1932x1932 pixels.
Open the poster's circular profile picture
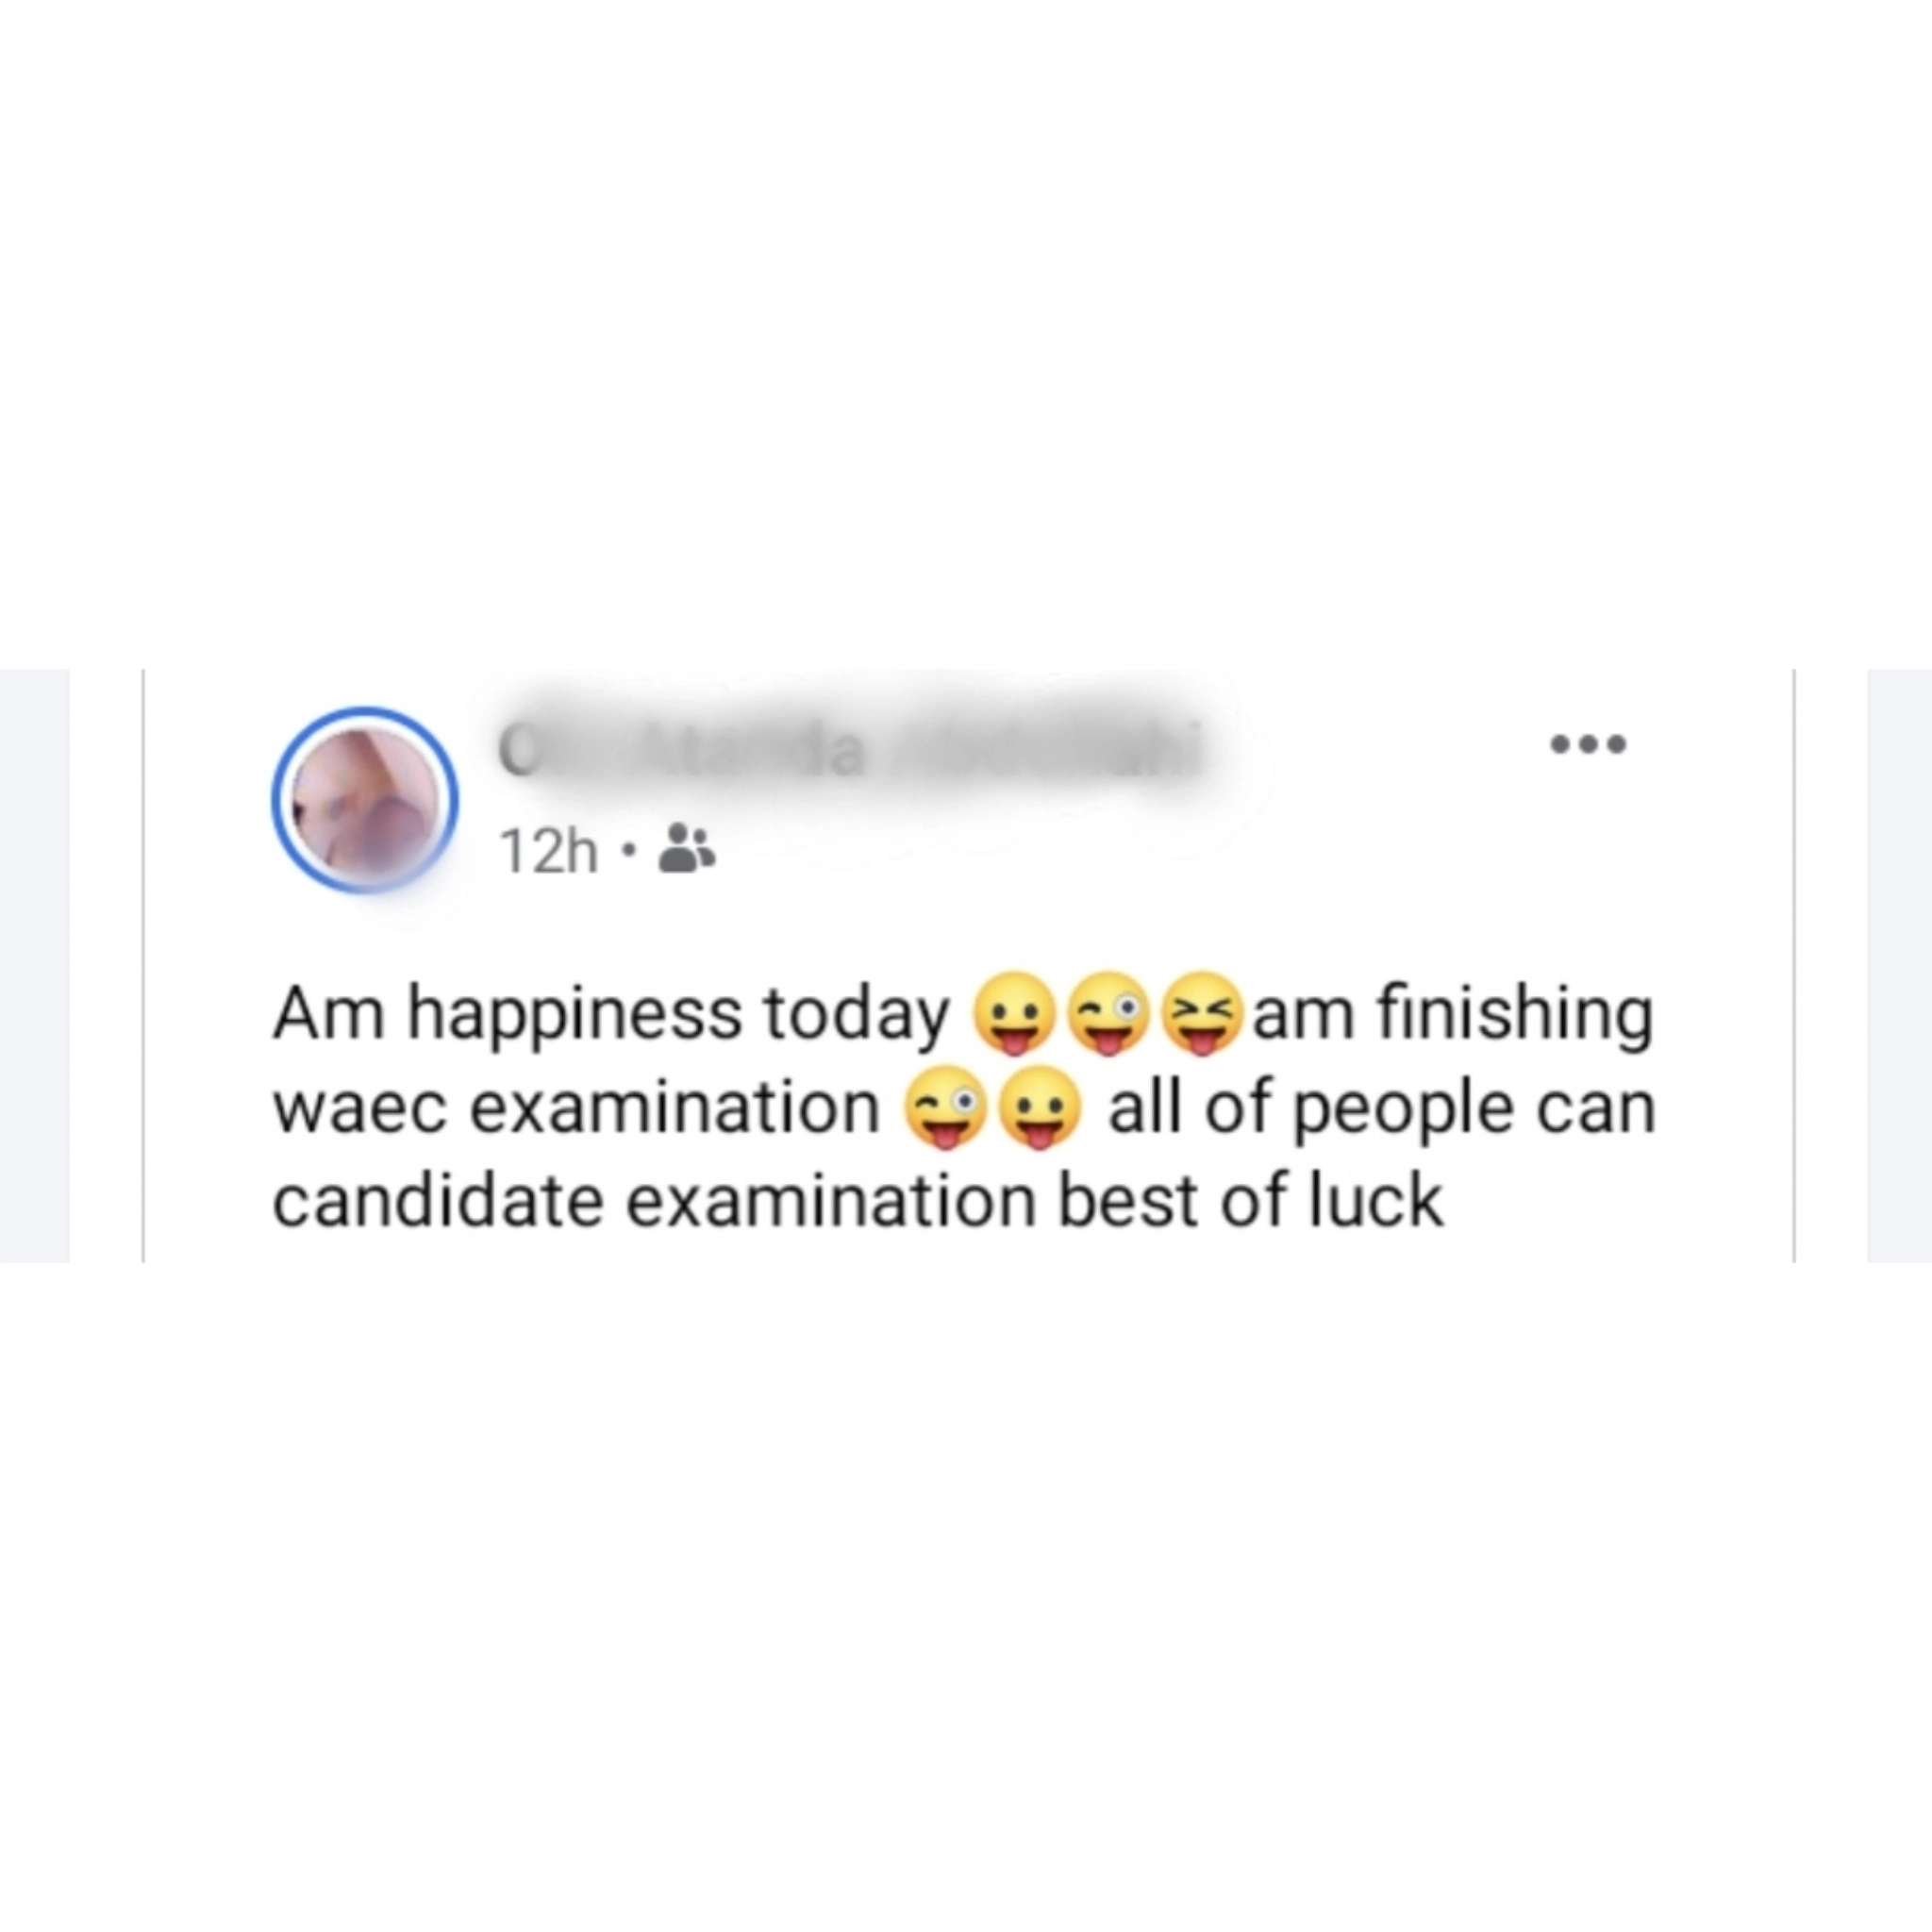click(365, 799)
